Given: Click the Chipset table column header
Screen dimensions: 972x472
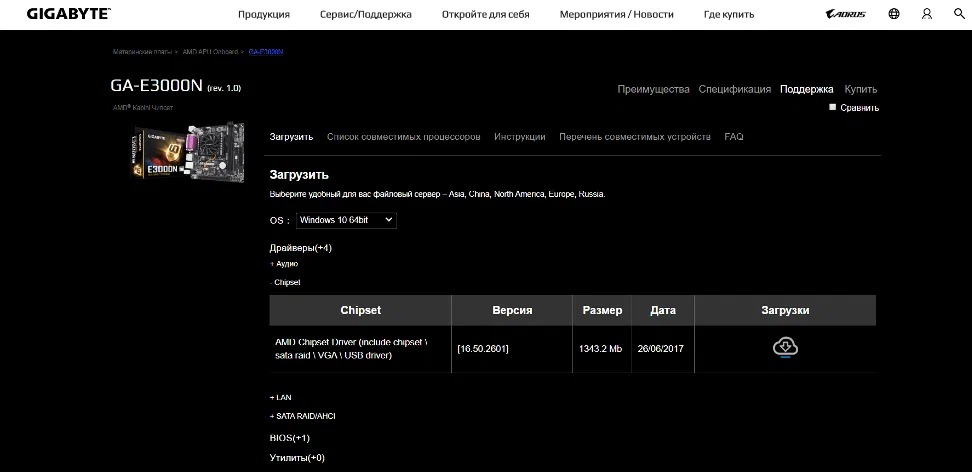Looking at the screenshot, I should (360, 310).
